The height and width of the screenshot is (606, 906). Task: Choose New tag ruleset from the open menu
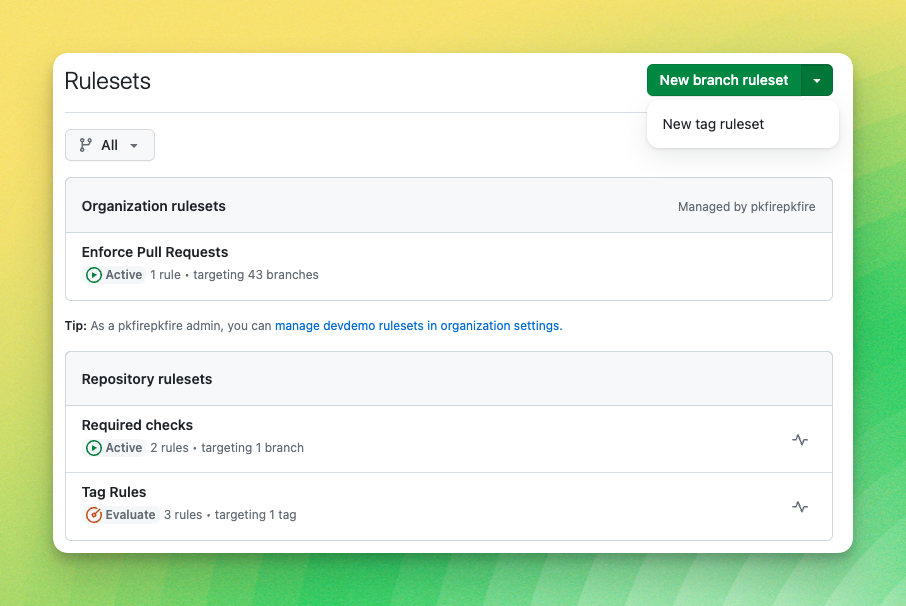coord(713,124)
